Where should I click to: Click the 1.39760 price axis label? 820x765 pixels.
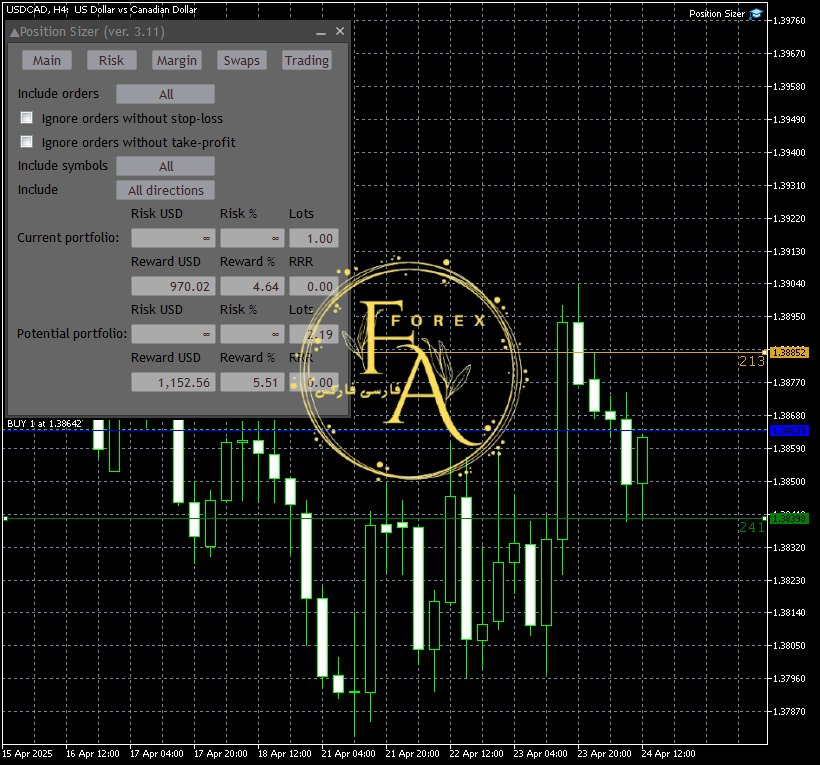[x=789, y=20]
